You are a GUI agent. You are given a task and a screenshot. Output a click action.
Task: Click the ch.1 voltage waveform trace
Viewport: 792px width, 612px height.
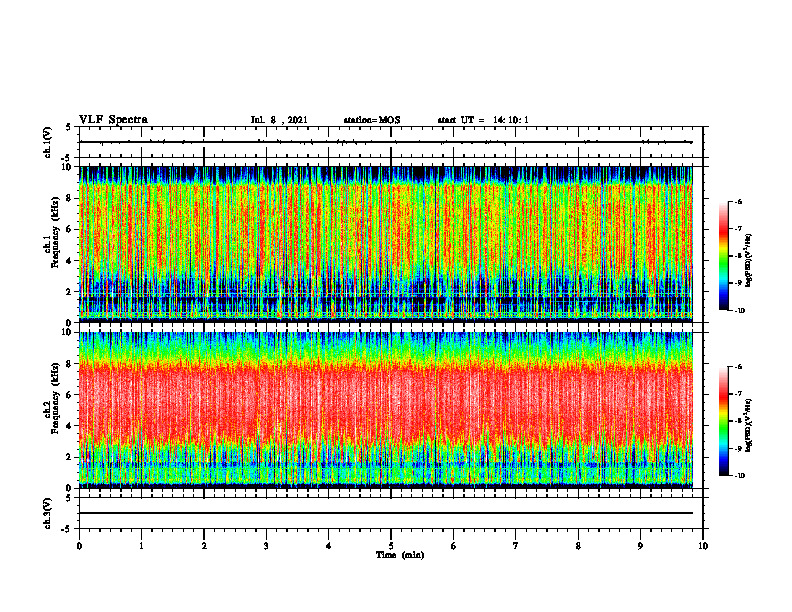385,142
